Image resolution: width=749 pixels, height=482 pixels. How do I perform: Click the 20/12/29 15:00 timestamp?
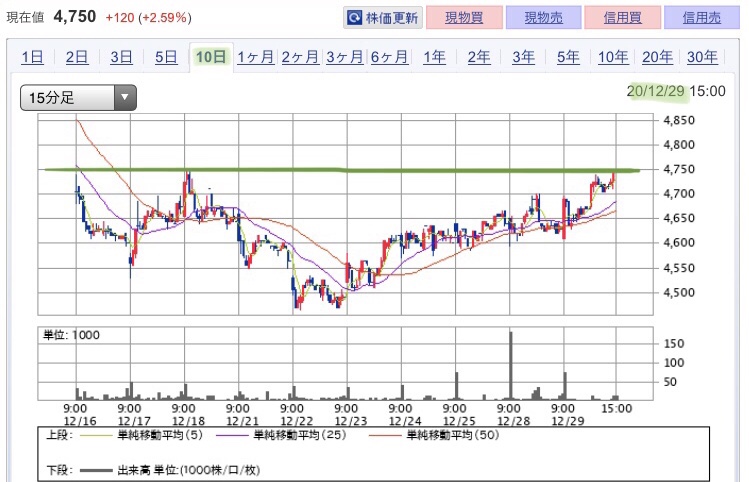click(676, 91)
